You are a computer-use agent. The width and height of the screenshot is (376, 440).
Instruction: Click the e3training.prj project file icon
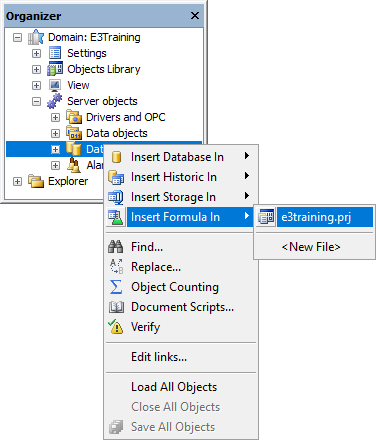coord(266,217)
